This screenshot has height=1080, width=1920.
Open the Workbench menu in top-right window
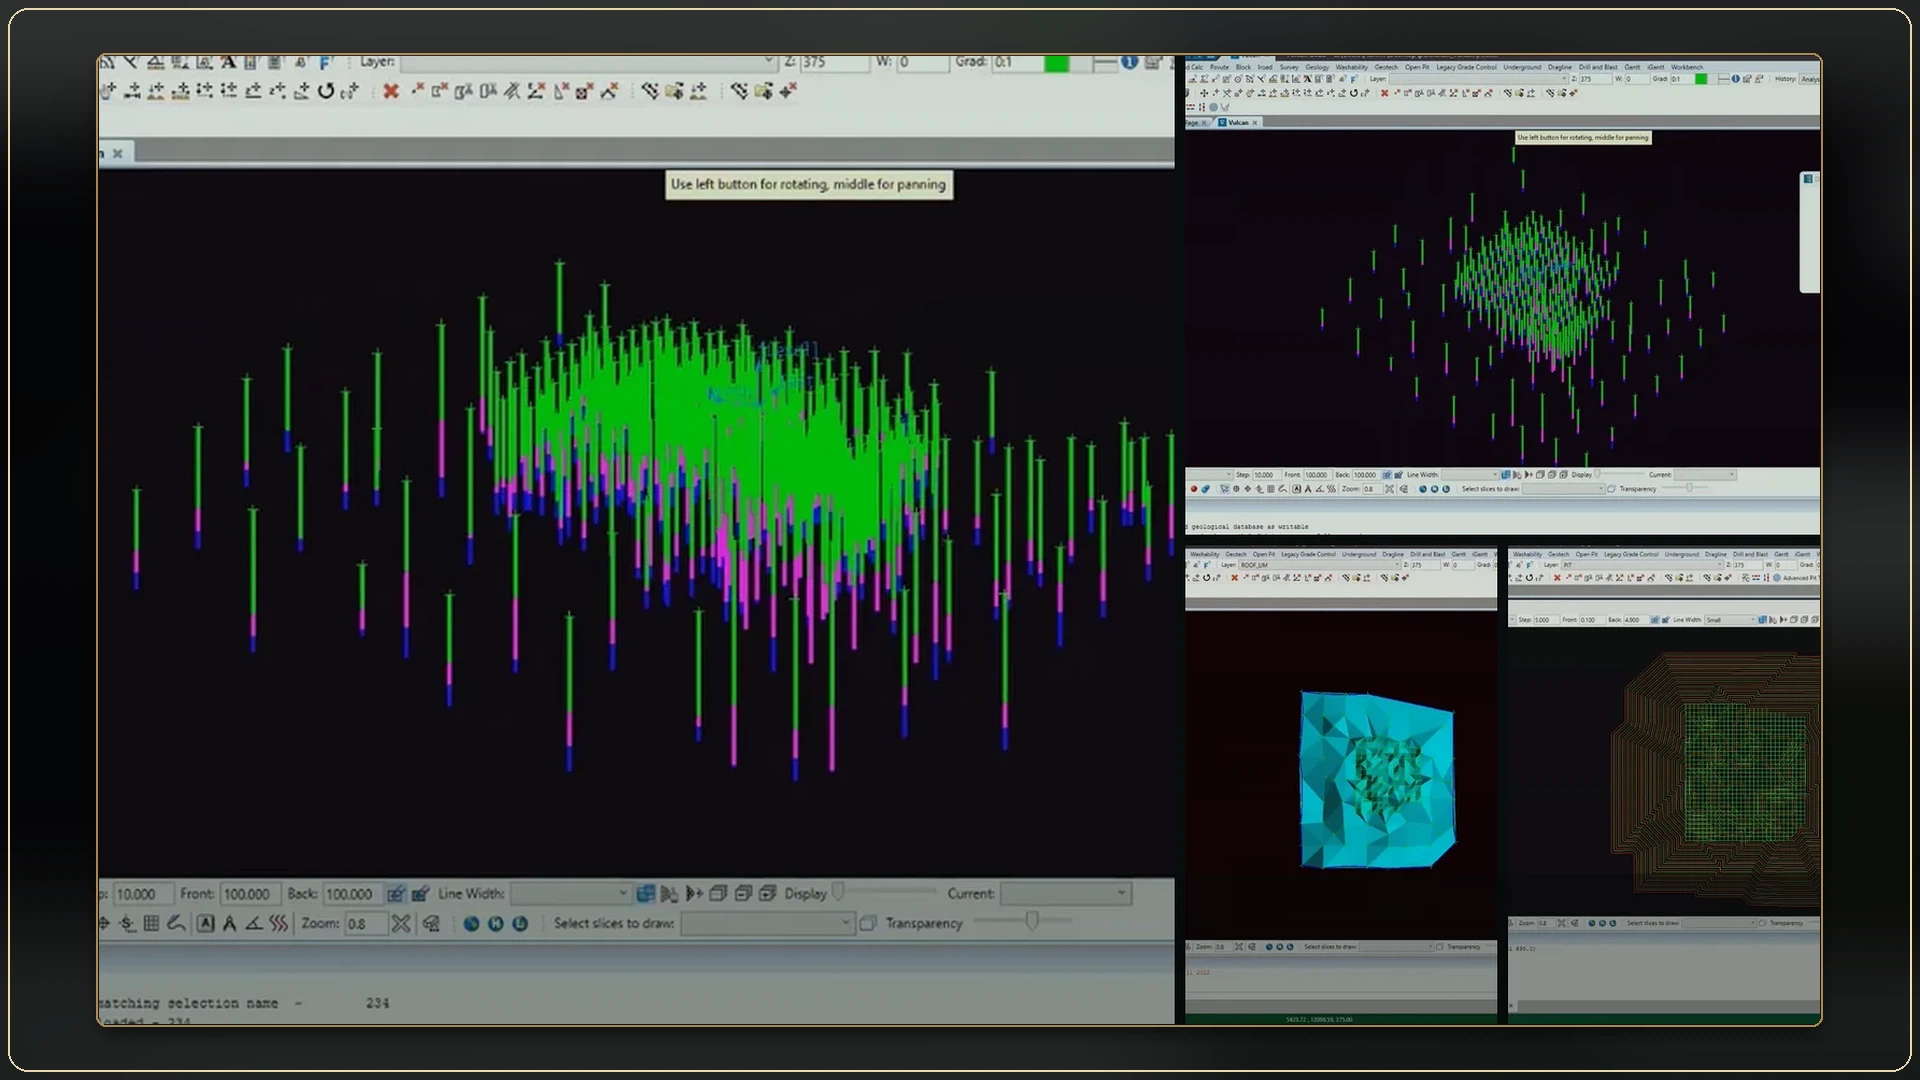[1687, 67]
